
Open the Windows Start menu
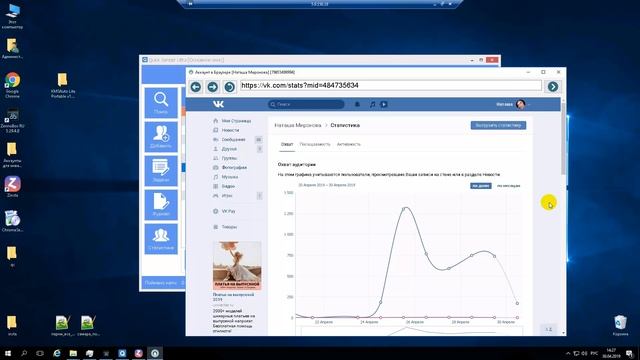pyautogui.click(x=8, y=353)
